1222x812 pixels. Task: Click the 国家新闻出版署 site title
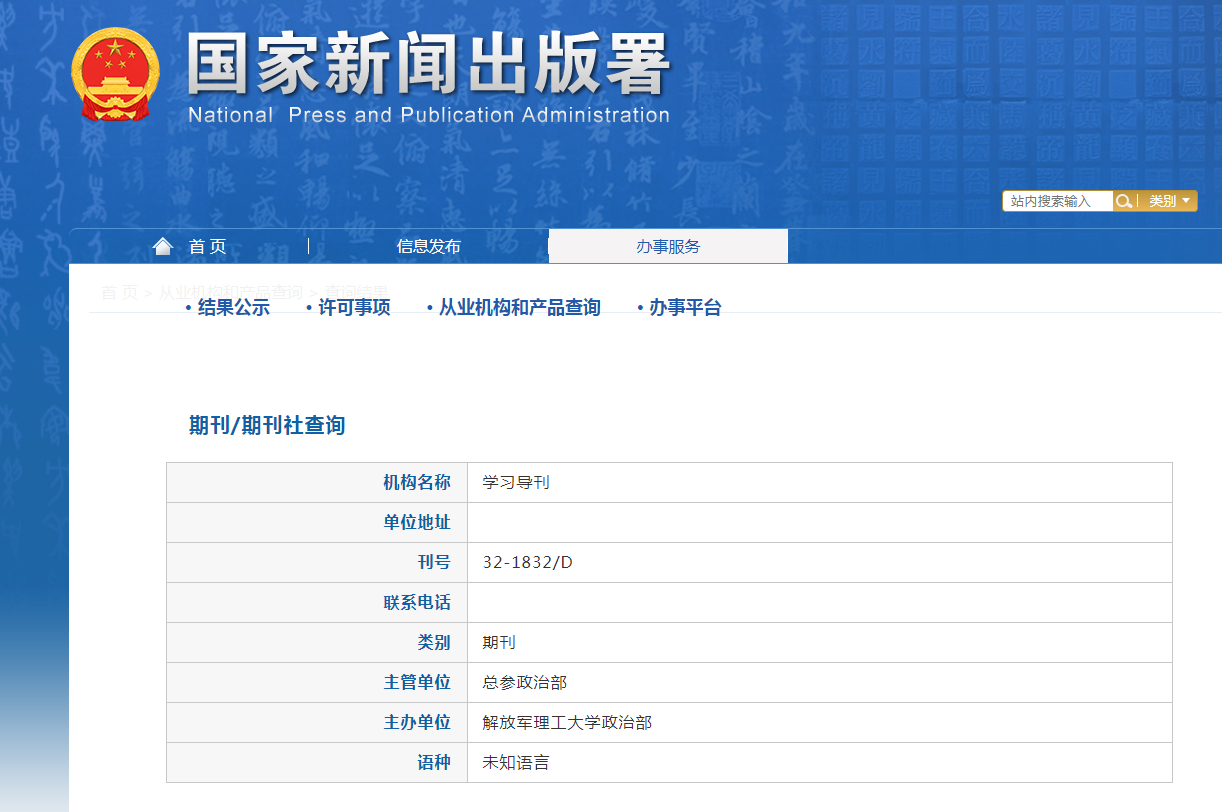pos(429,65)
